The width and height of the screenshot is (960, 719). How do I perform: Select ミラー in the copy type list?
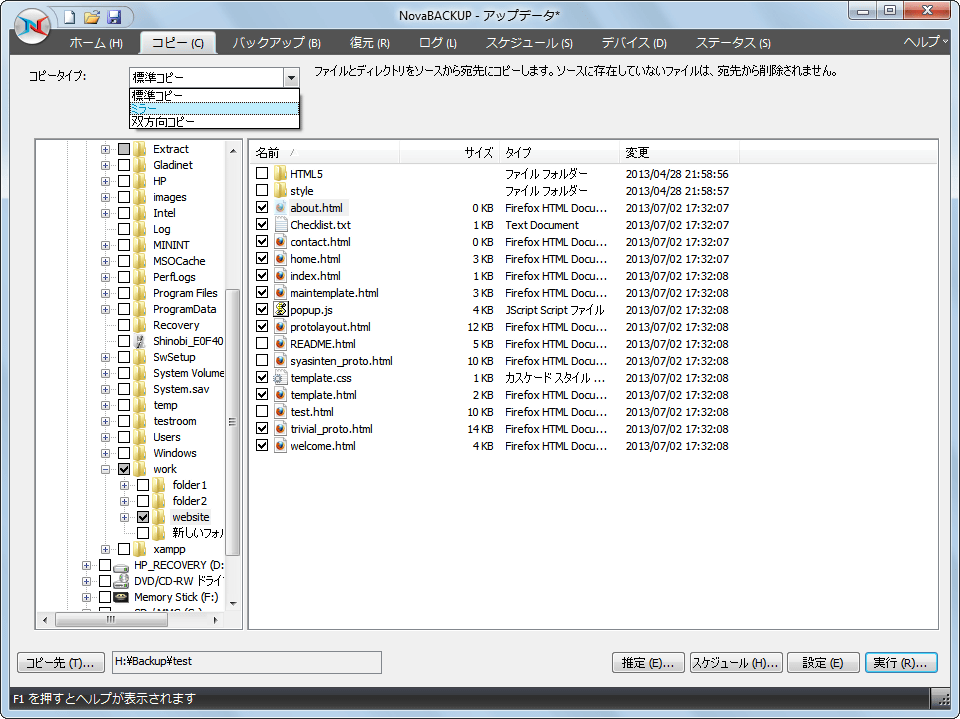tap(214, 108)
